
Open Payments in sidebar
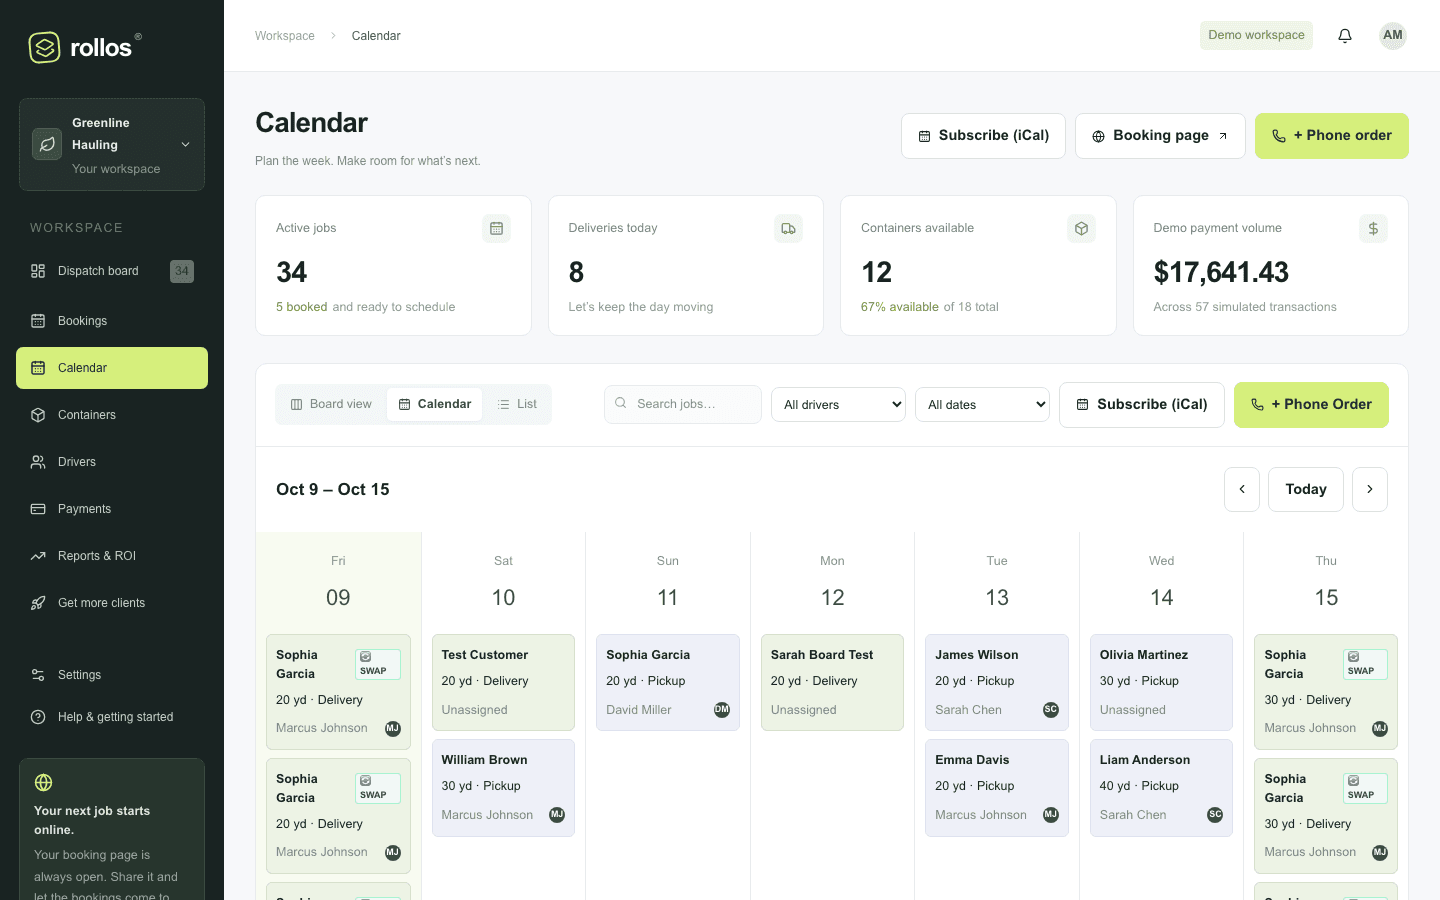112,509
